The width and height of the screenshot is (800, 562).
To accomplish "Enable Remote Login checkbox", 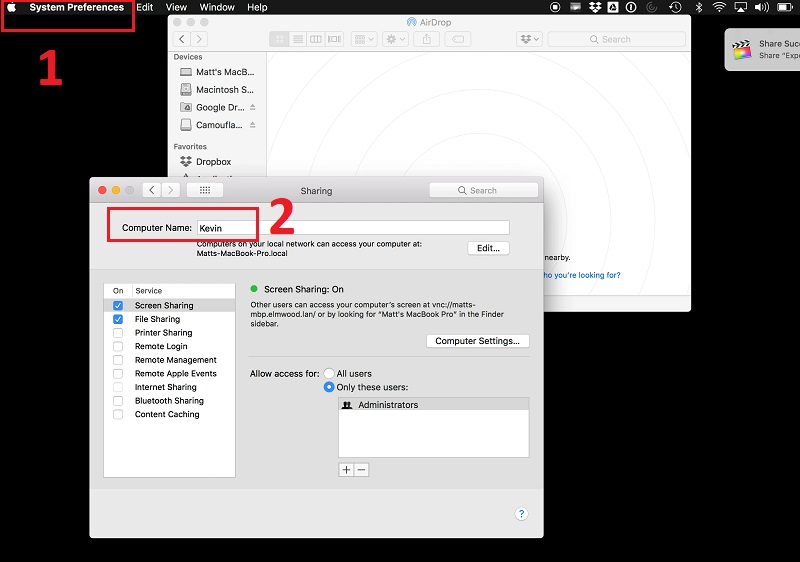I will point(118,346).
